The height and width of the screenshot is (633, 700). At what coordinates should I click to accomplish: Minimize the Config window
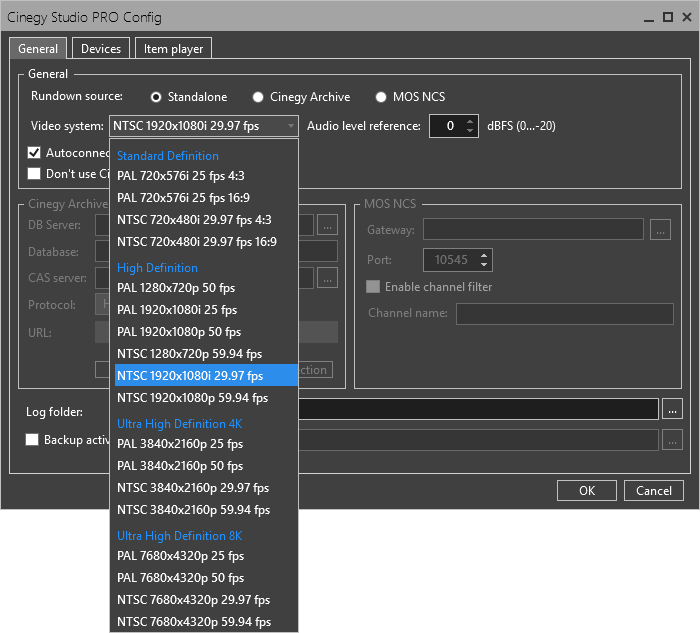point(649,19)
